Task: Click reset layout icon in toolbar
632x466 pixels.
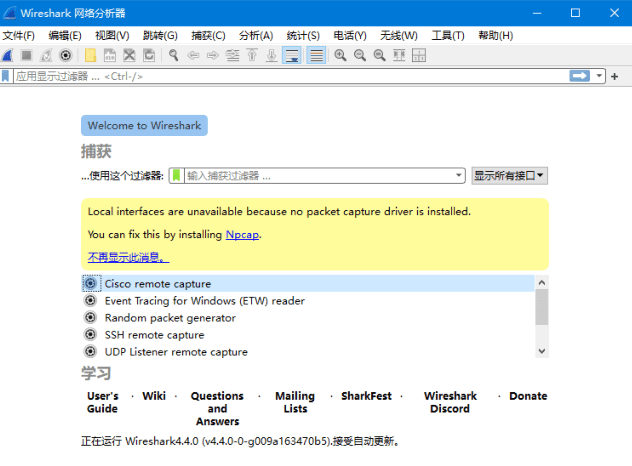Action: point(419,55)
